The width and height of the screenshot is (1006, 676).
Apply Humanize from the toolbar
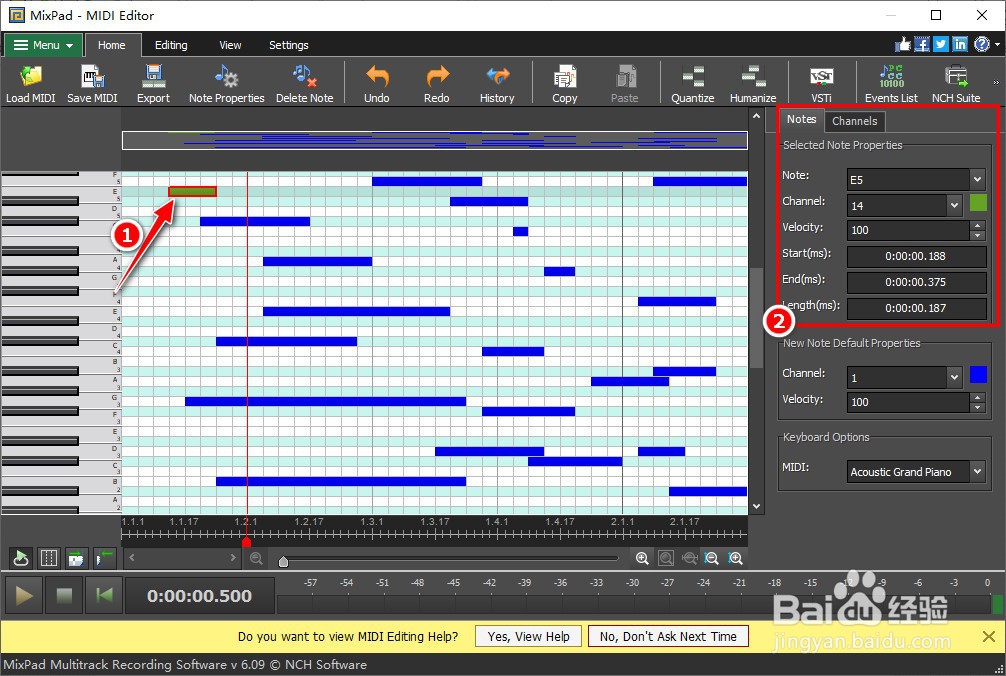point(753,84)
